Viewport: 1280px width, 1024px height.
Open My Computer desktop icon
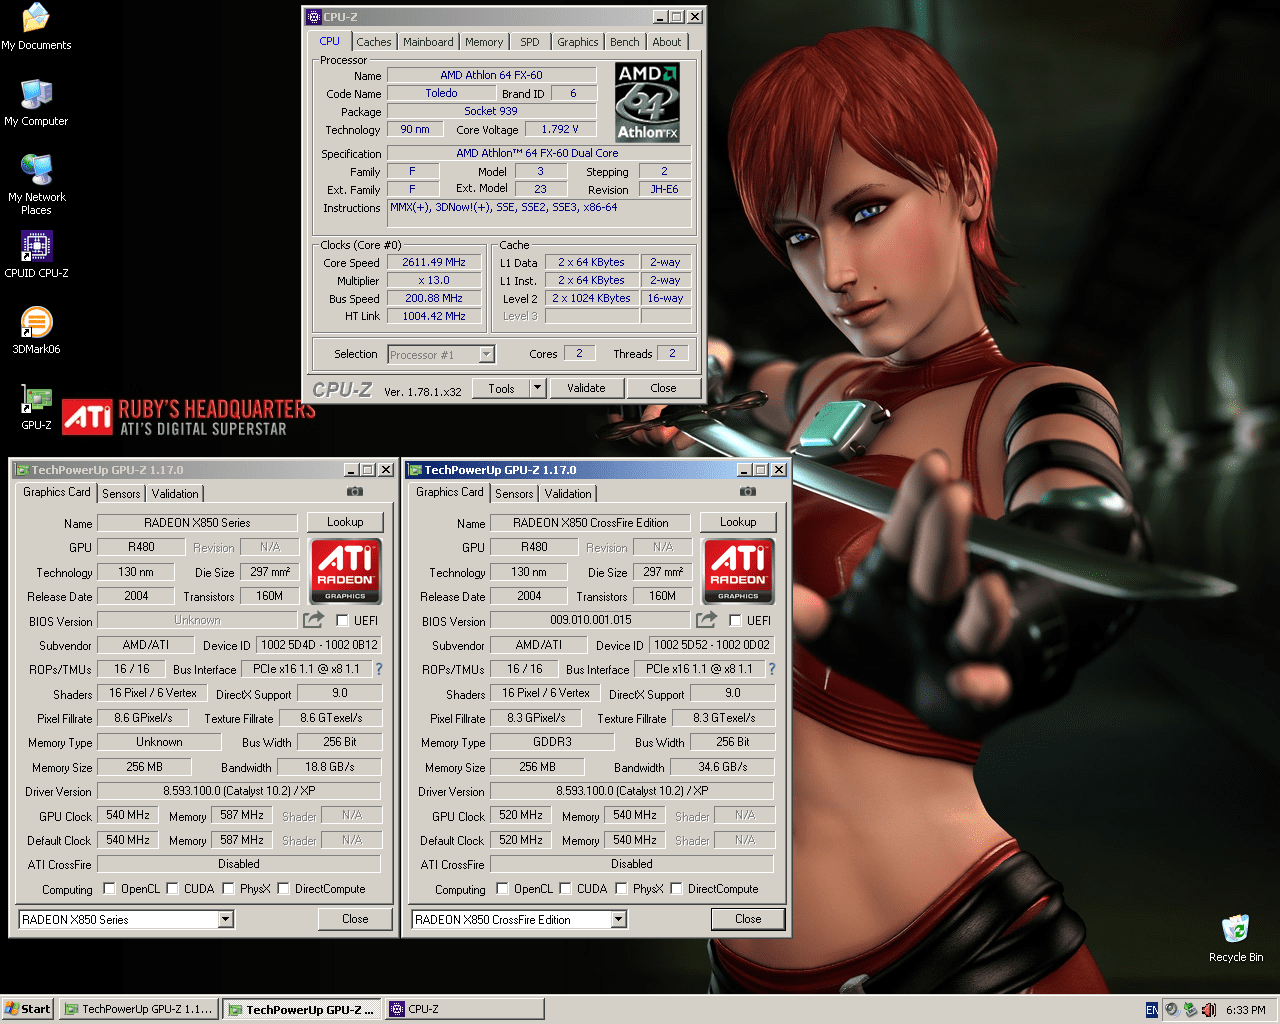(36, 102)
